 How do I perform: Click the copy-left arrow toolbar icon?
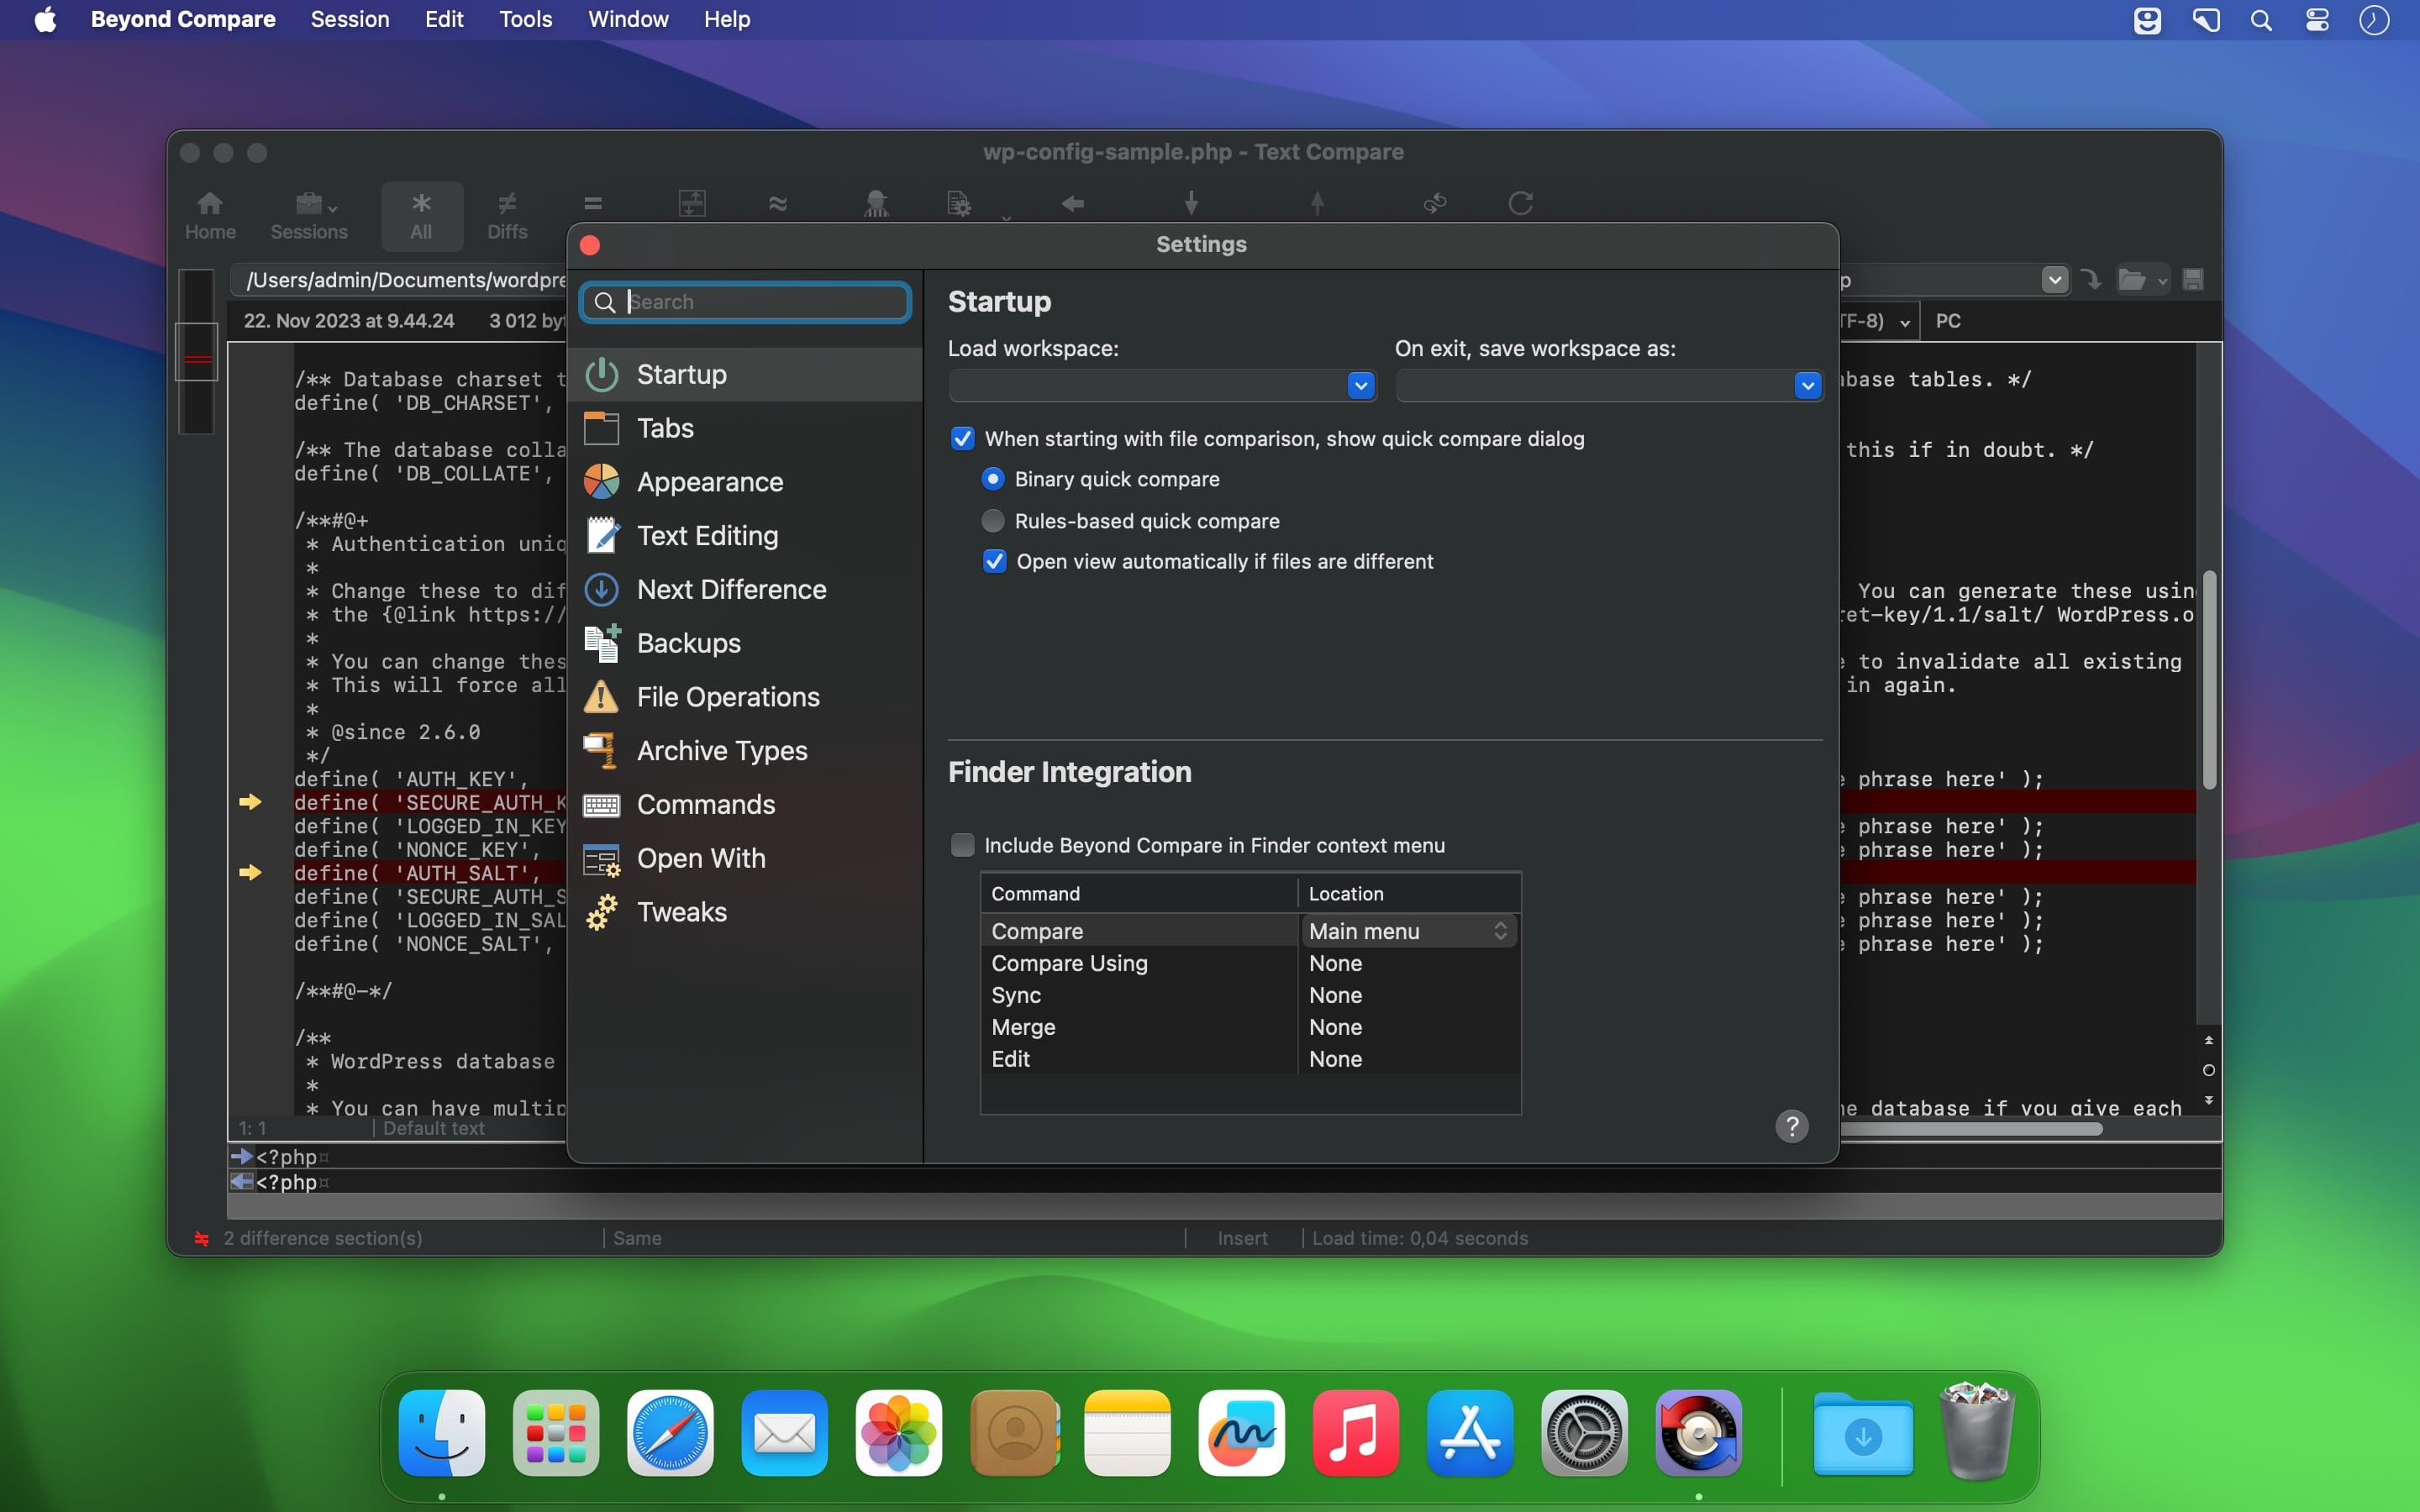coord(1073,204)
